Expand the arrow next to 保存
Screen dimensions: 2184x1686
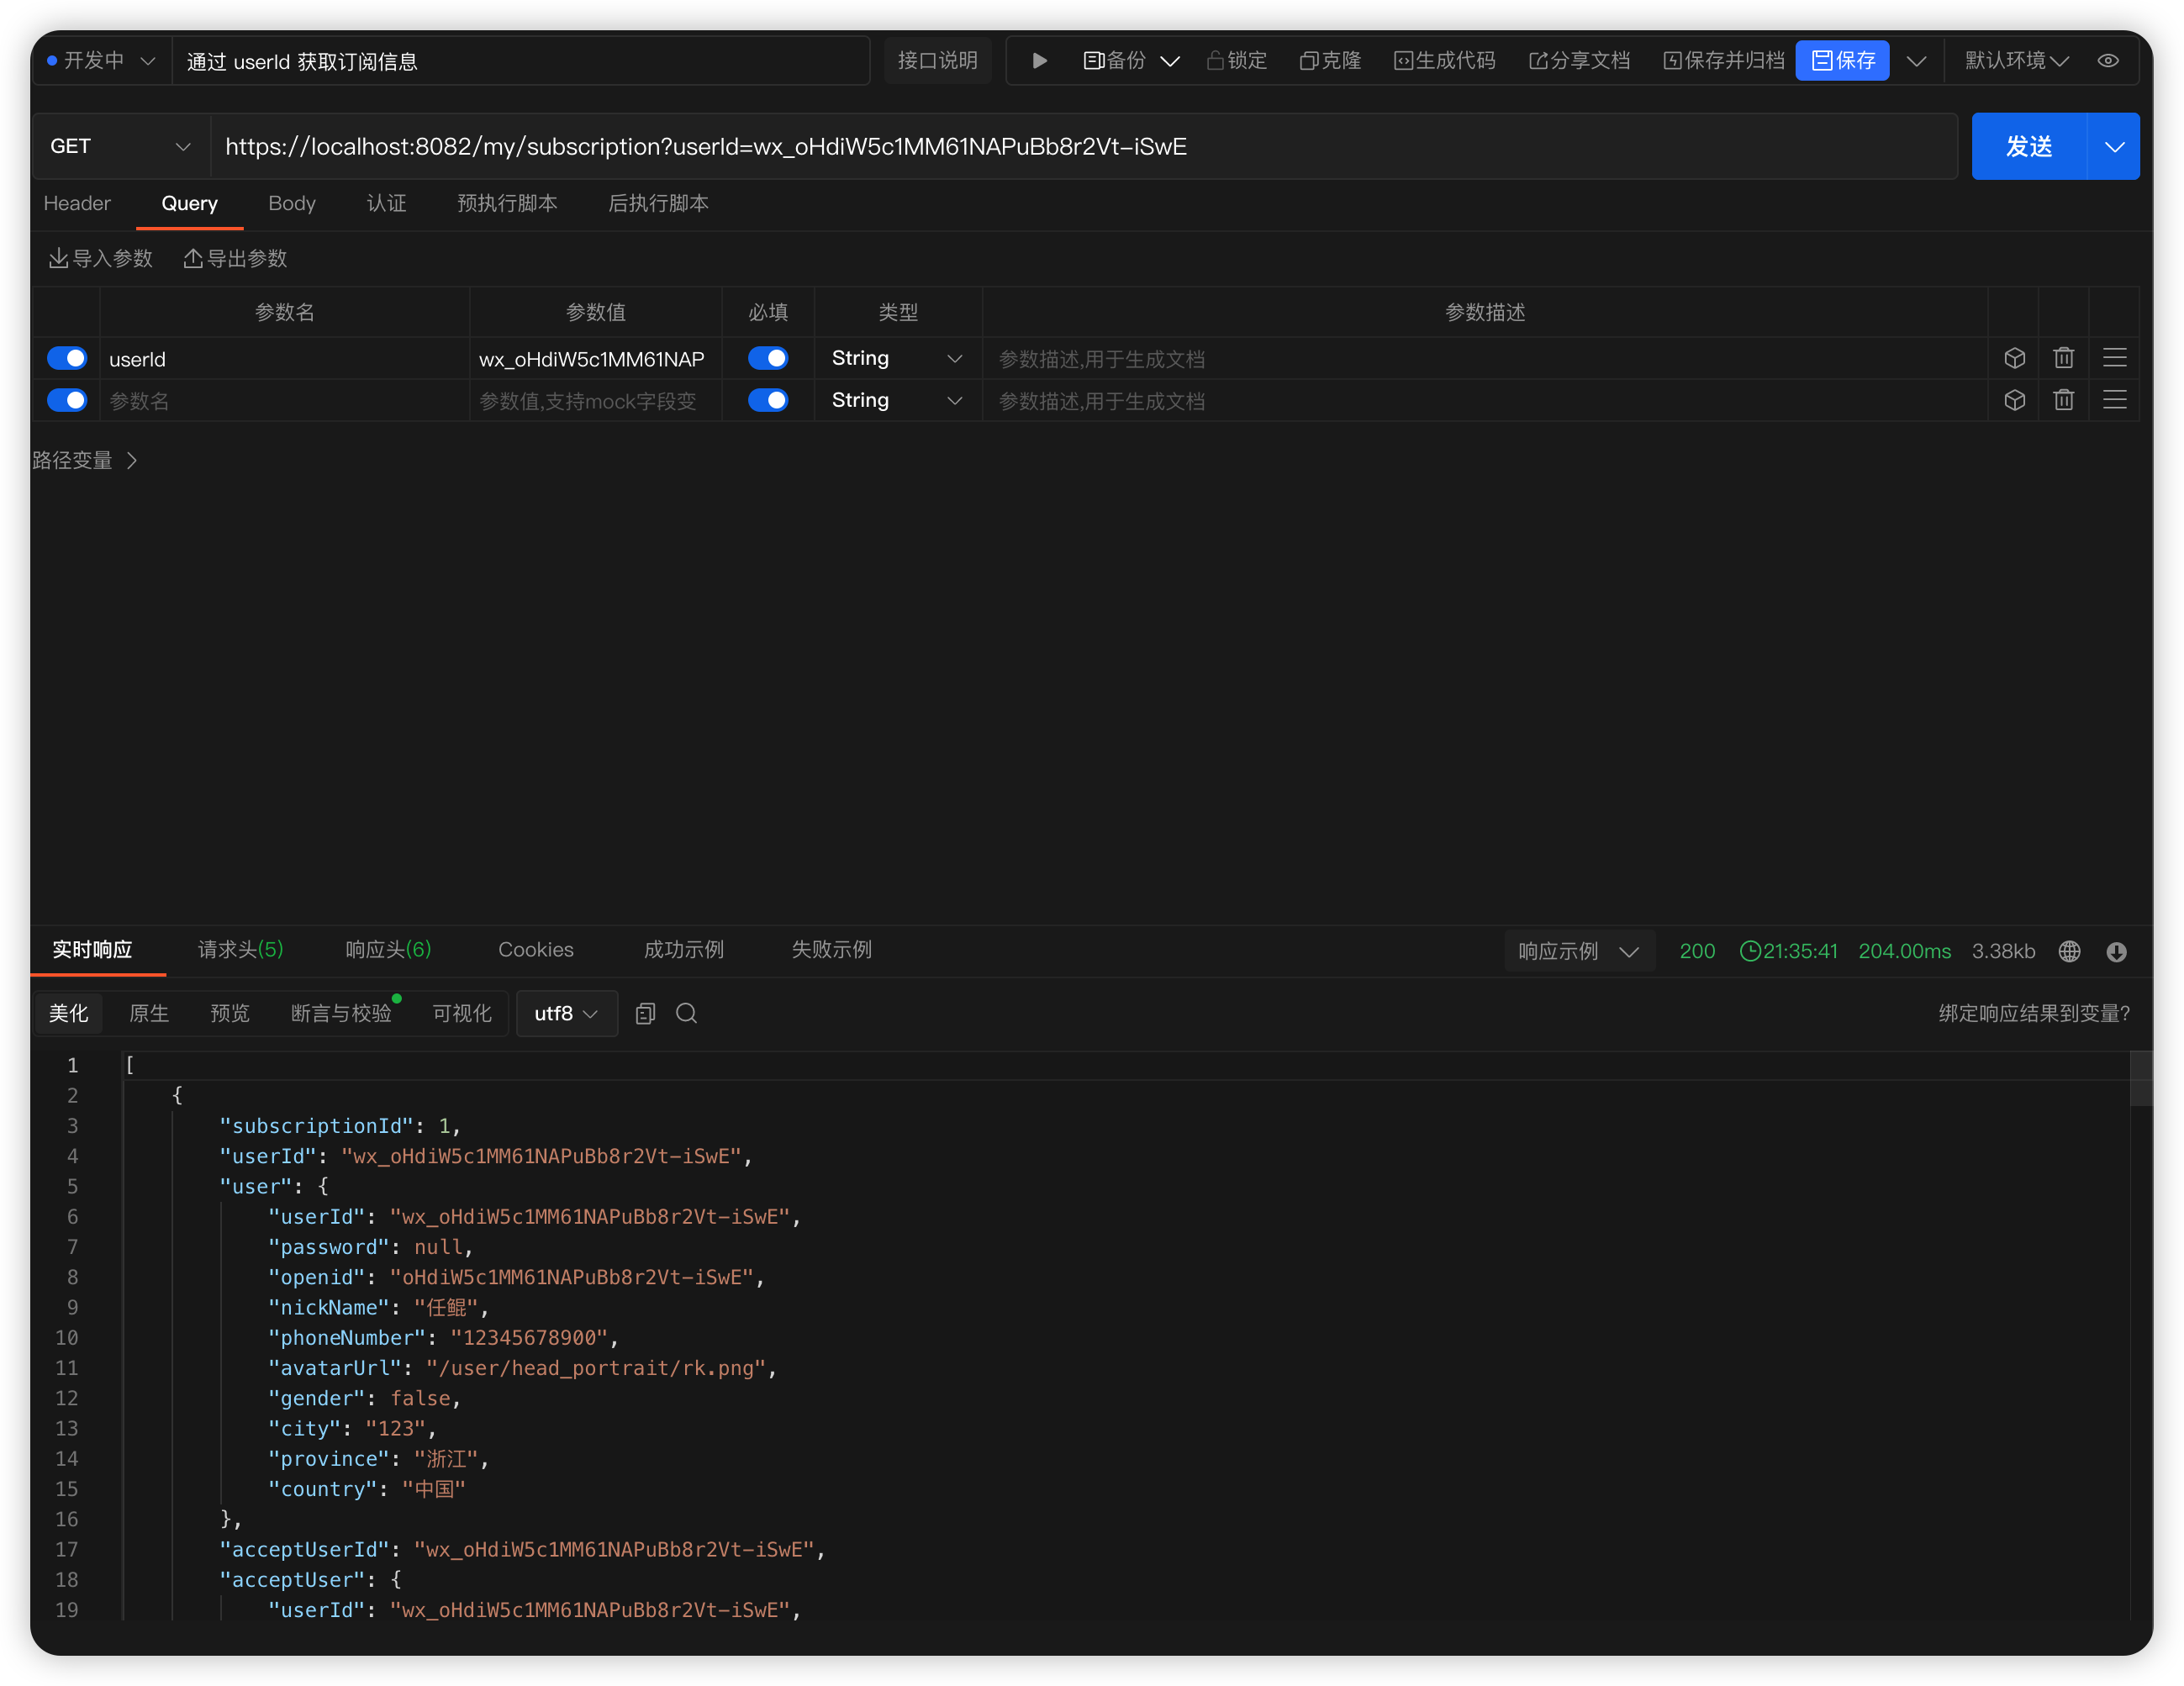(1917, 61)
